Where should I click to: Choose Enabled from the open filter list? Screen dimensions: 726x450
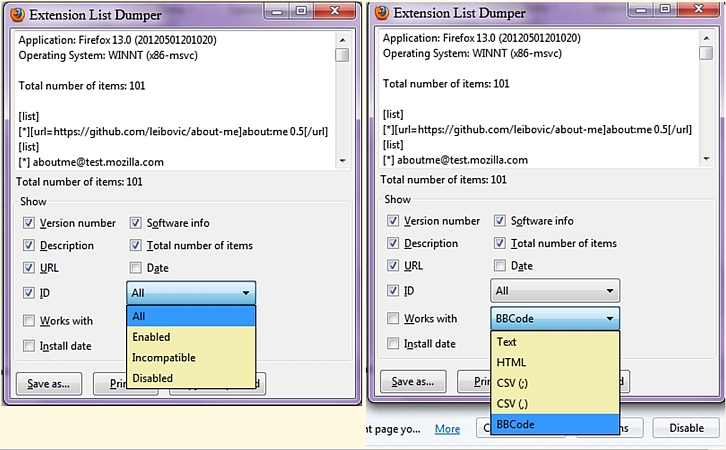click(151, 337)
